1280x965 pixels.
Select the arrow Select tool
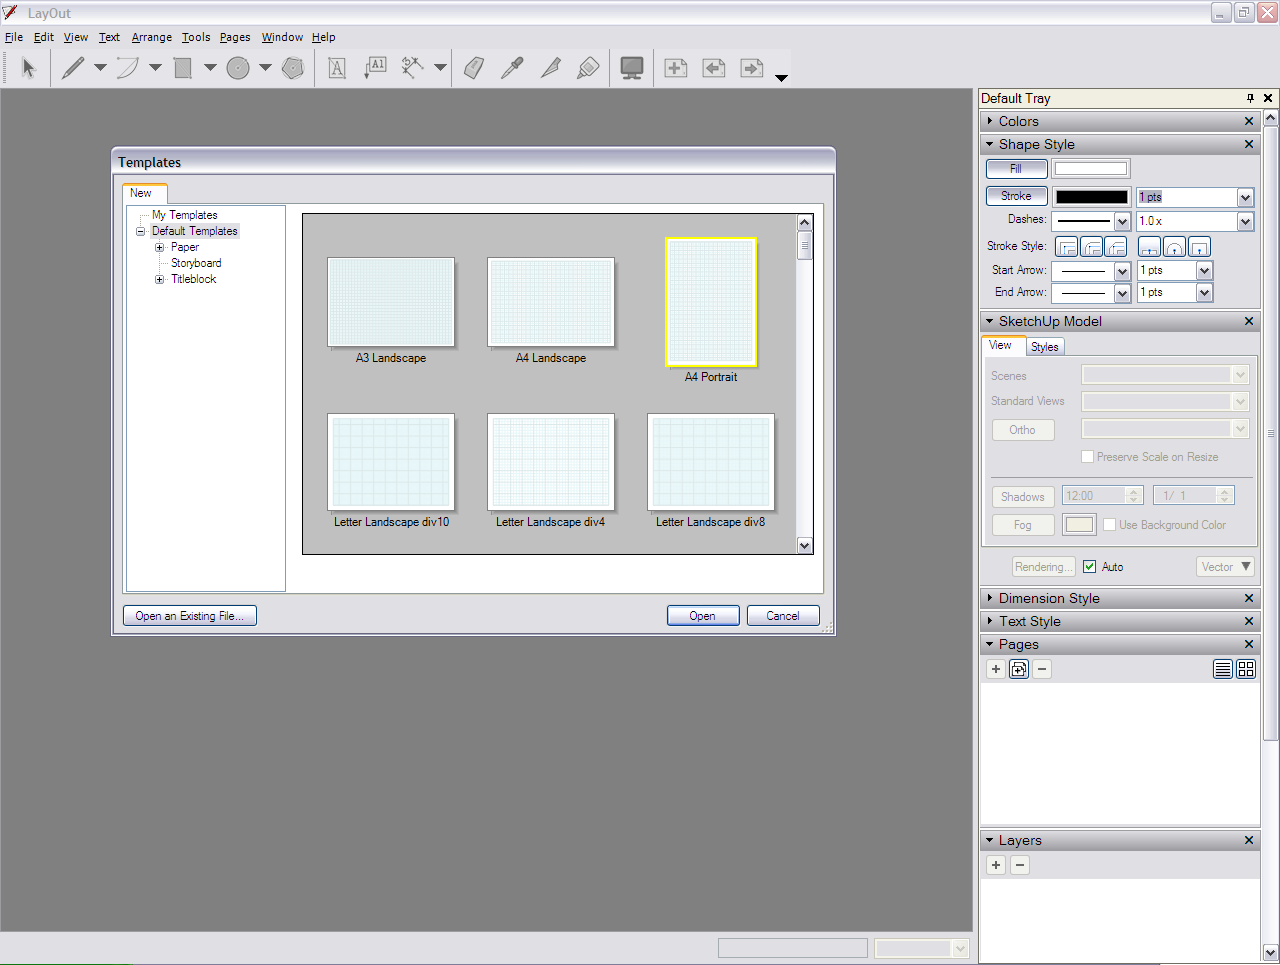(x=28, y=68)
